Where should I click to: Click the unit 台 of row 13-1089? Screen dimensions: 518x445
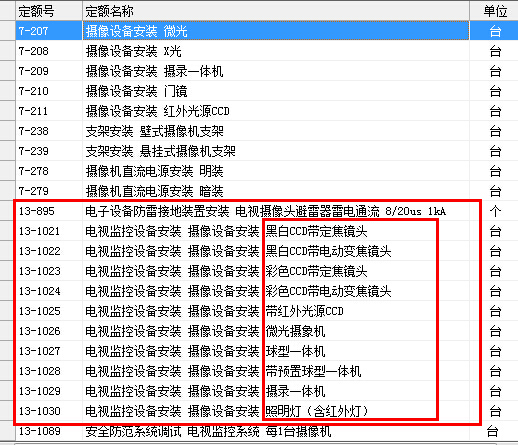click(493, 431)
